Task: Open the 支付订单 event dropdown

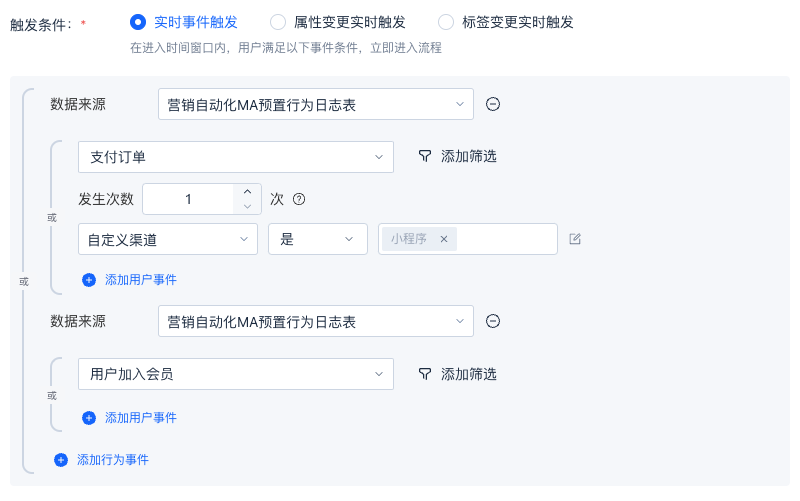Action: point(236,157)
